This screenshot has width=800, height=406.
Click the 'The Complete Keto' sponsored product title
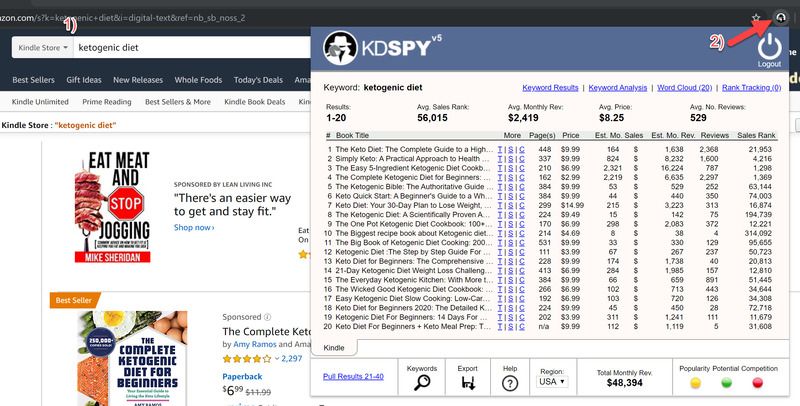pyautogui.click(x=266, y=332)
